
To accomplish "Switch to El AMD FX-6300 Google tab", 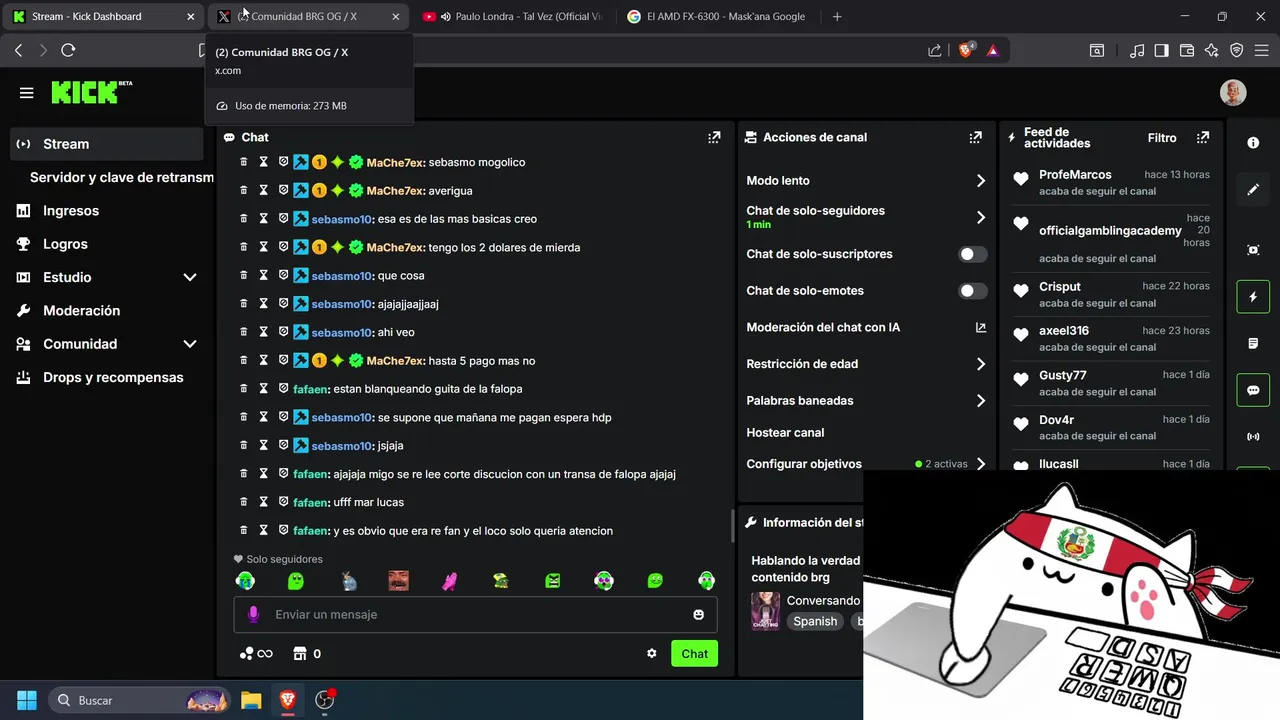I will click(x=716, y=16).
